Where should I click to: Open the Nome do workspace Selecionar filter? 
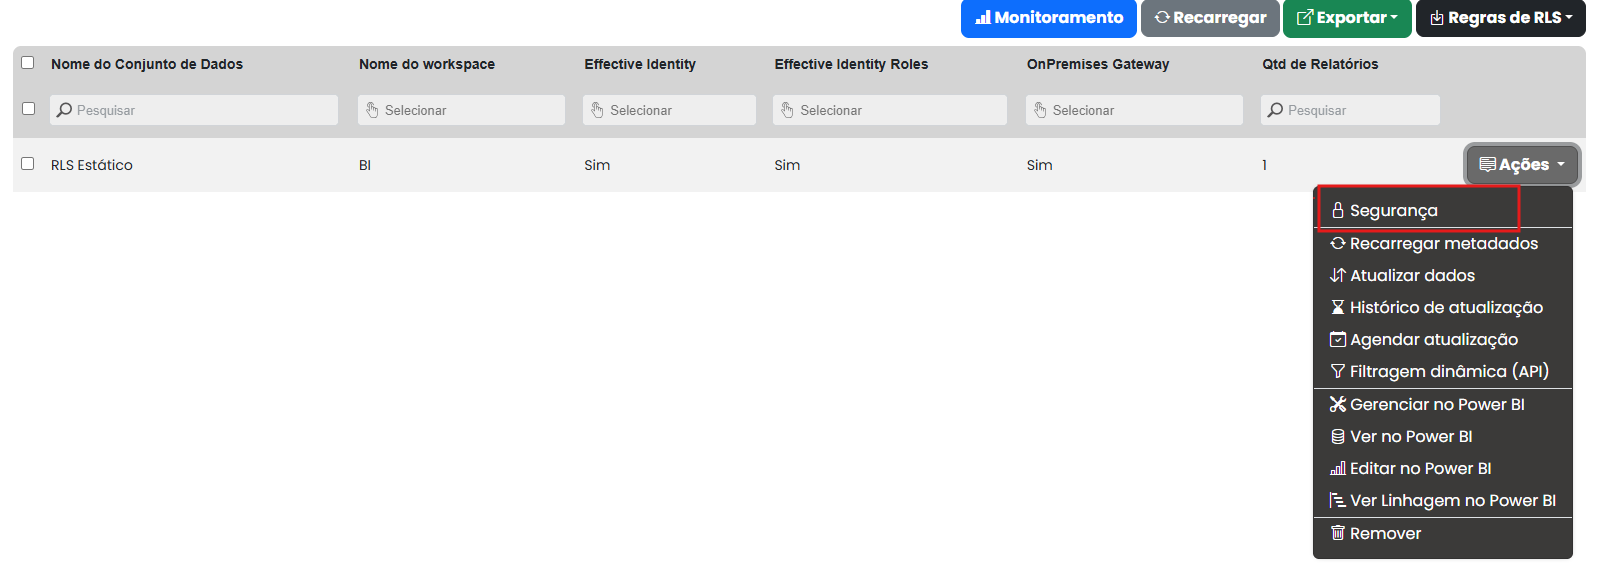[x=461, y=110]
